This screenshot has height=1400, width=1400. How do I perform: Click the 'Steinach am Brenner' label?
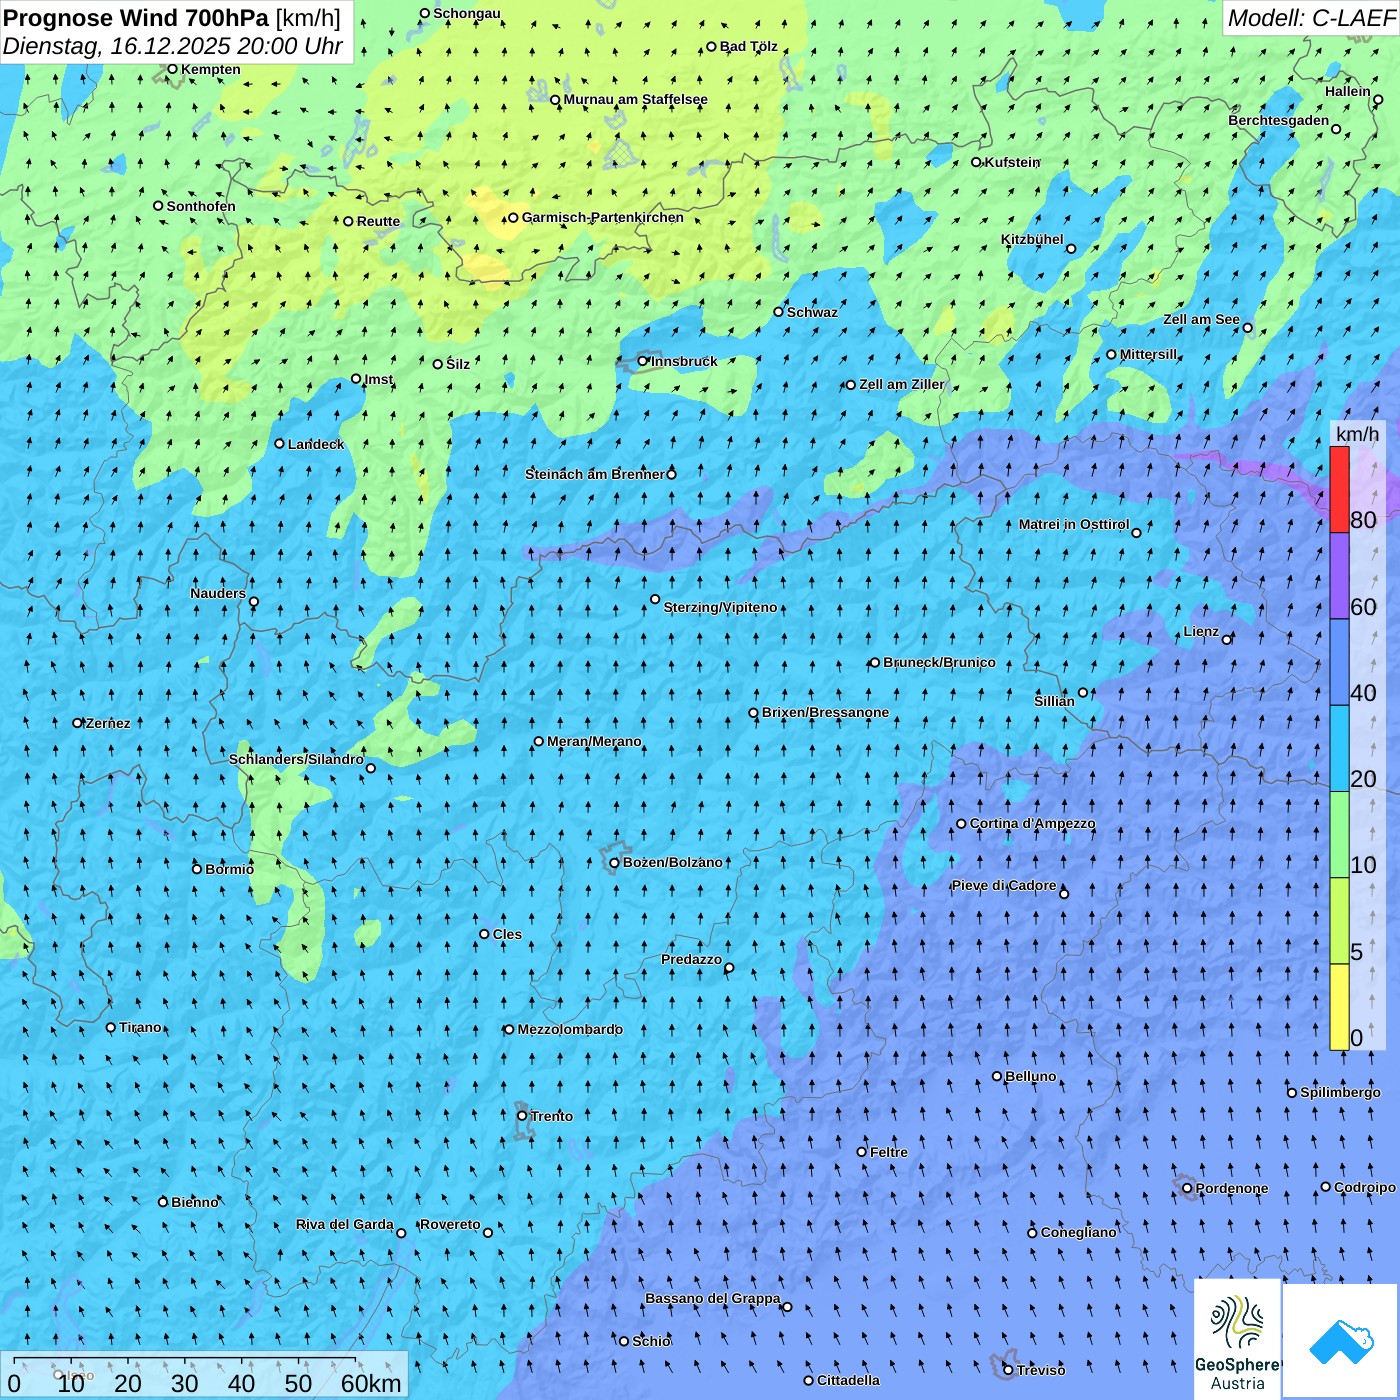pyautogui.click(x=595, y=474)
